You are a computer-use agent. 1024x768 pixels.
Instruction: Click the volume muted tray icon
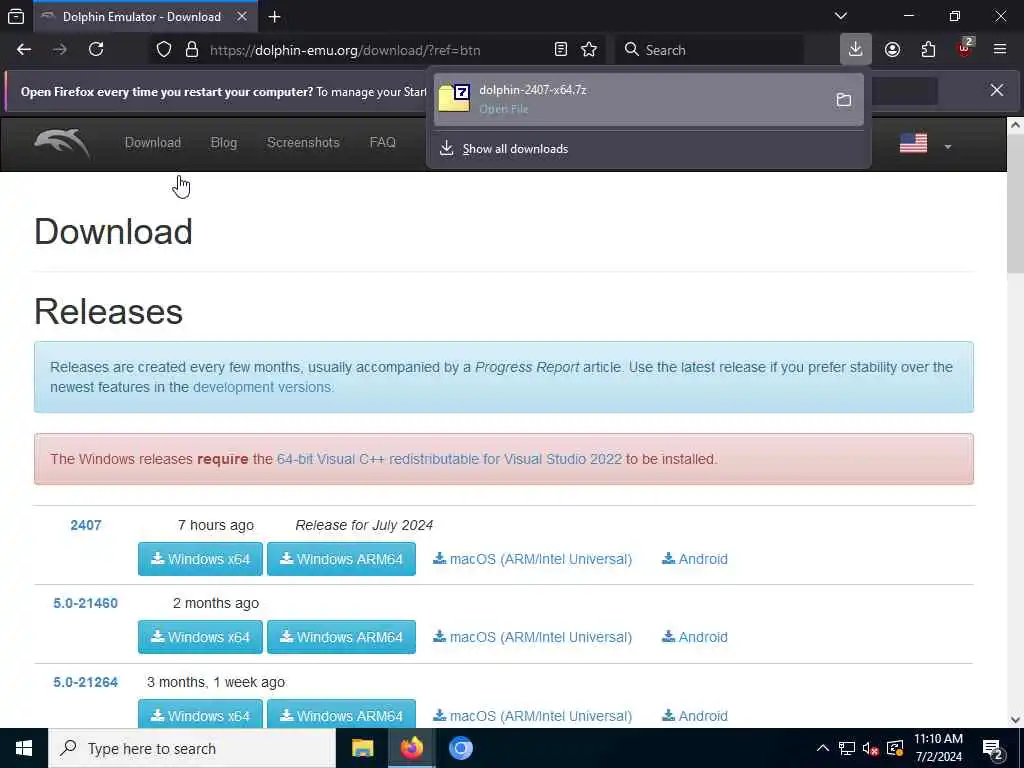[x=870, y=748]
